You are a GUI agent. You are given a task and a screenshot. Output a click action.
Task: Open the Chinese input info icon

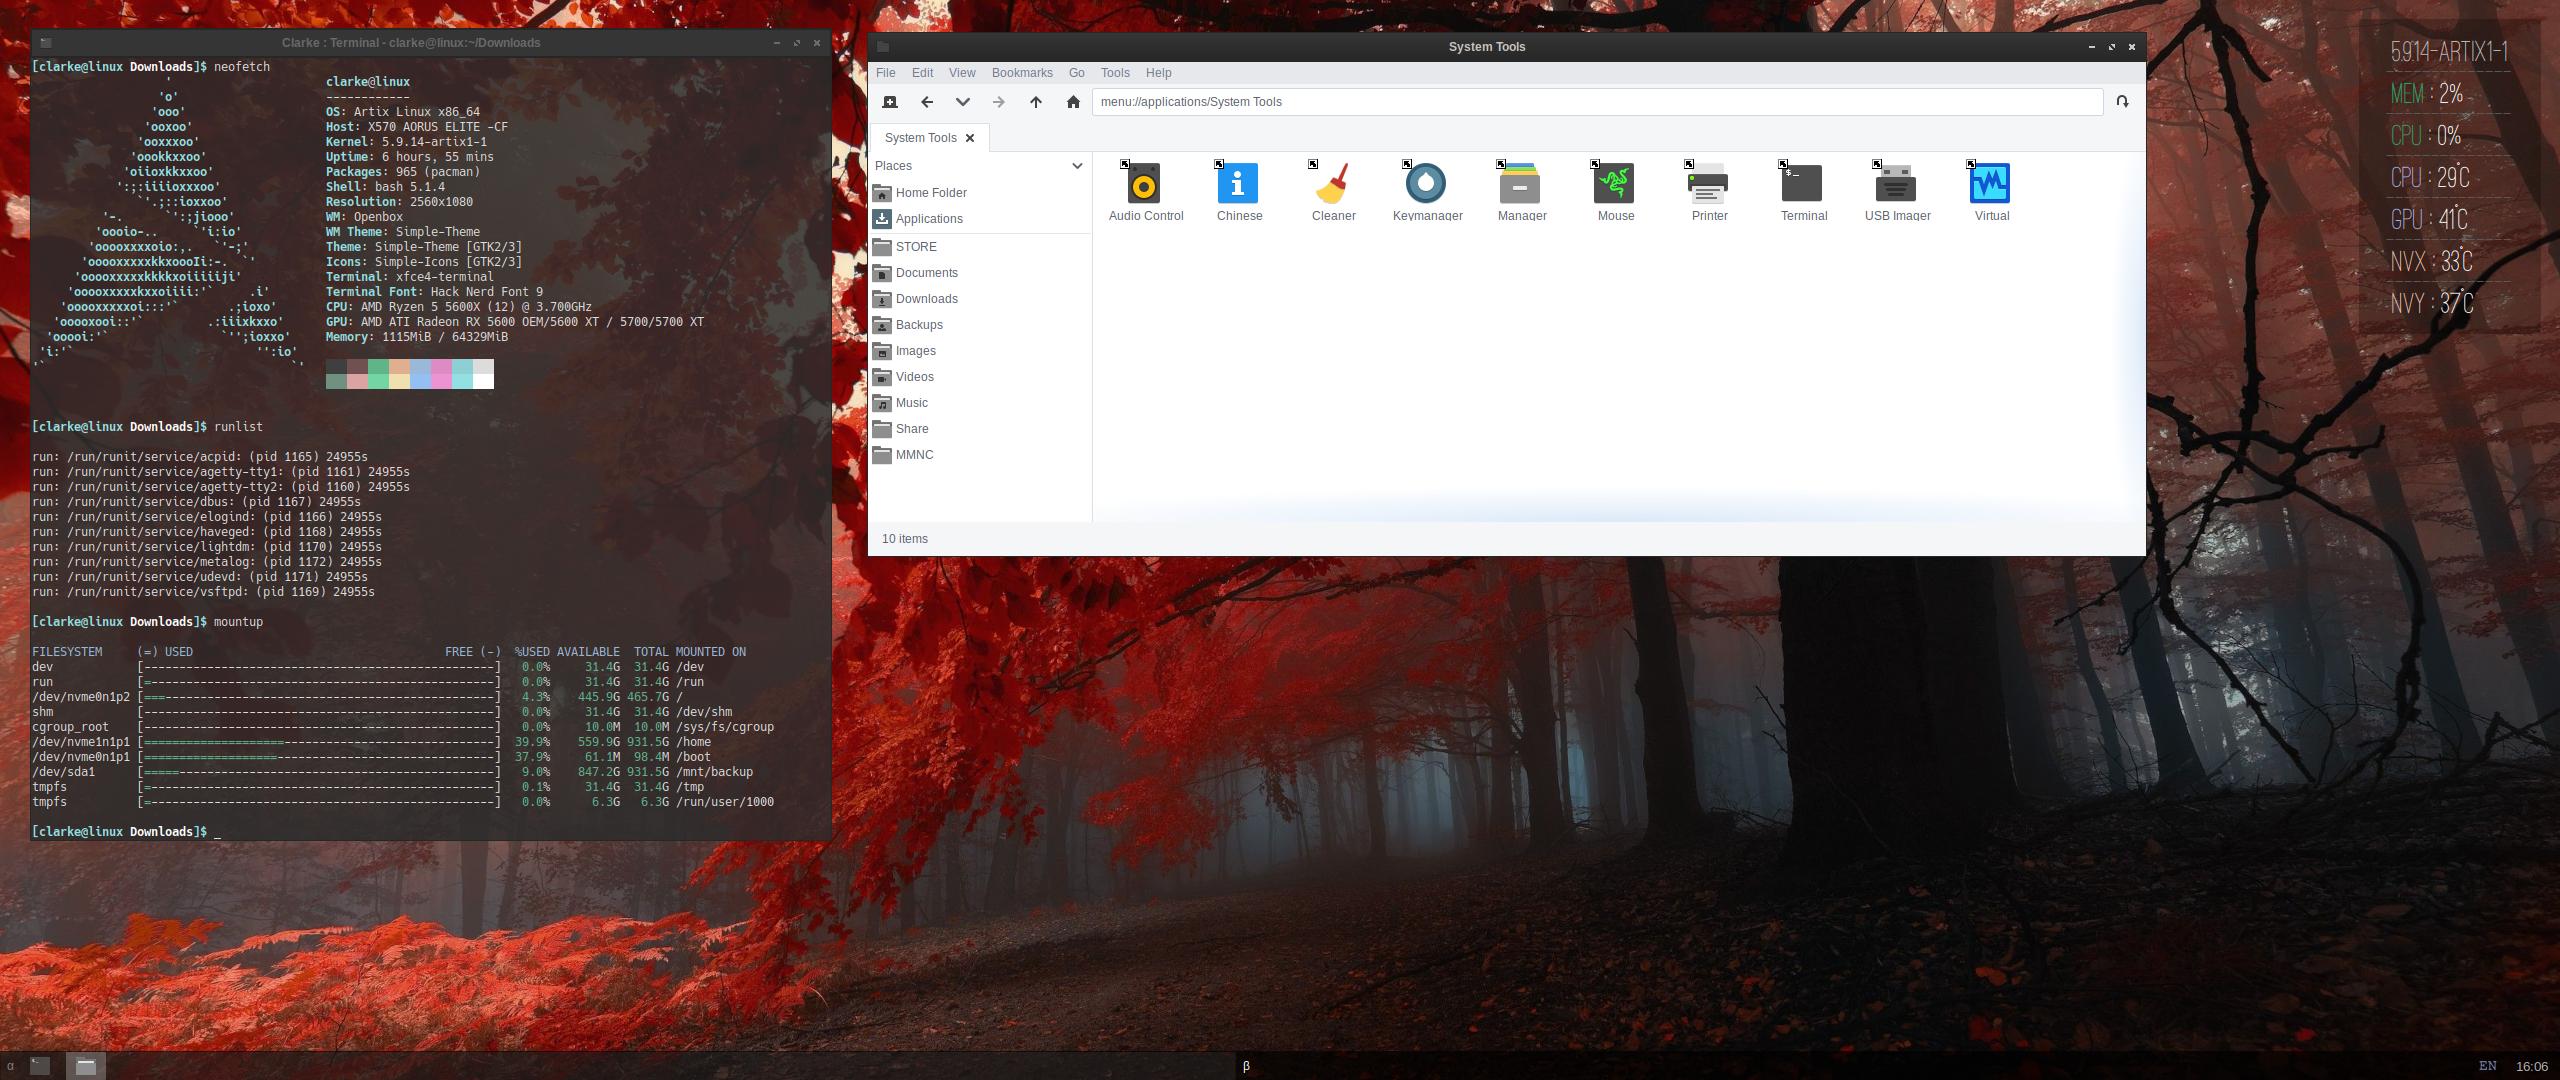pyautogui.click(x=1238, y=185)
